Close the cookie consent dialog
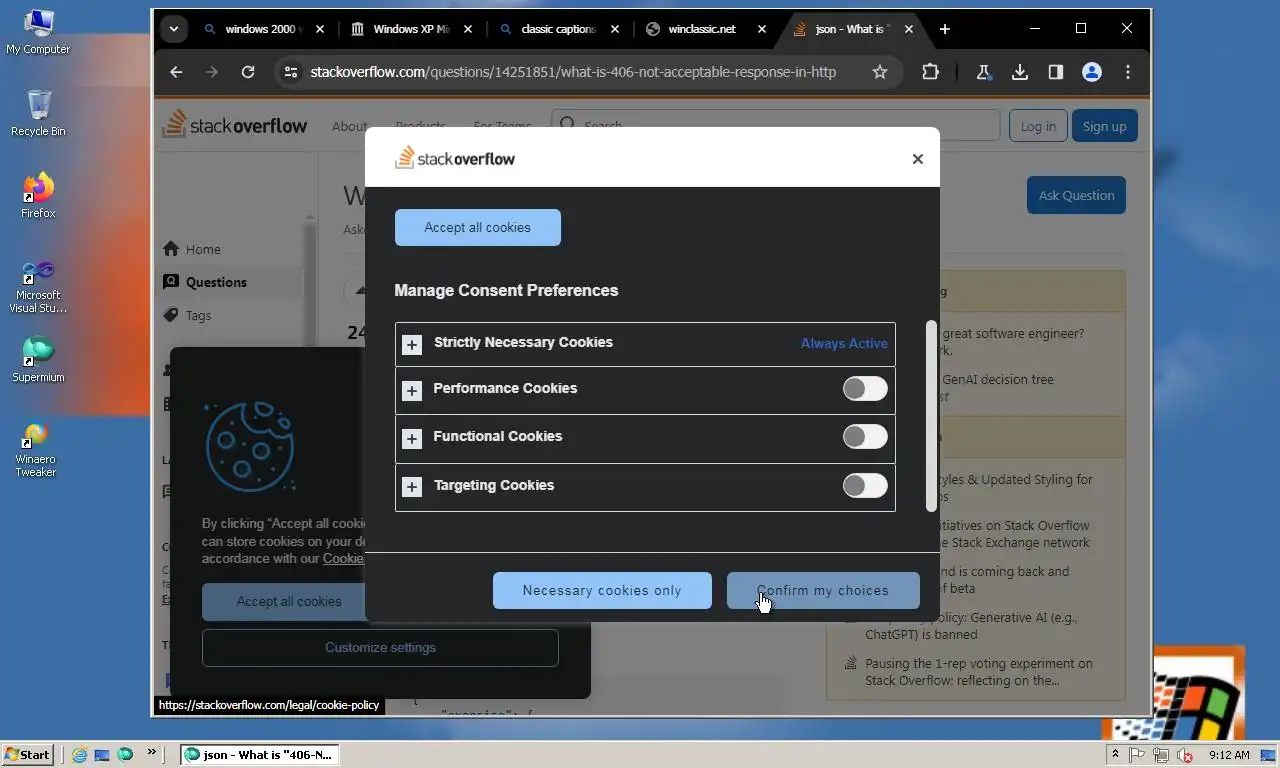 (x=917, y=158)
